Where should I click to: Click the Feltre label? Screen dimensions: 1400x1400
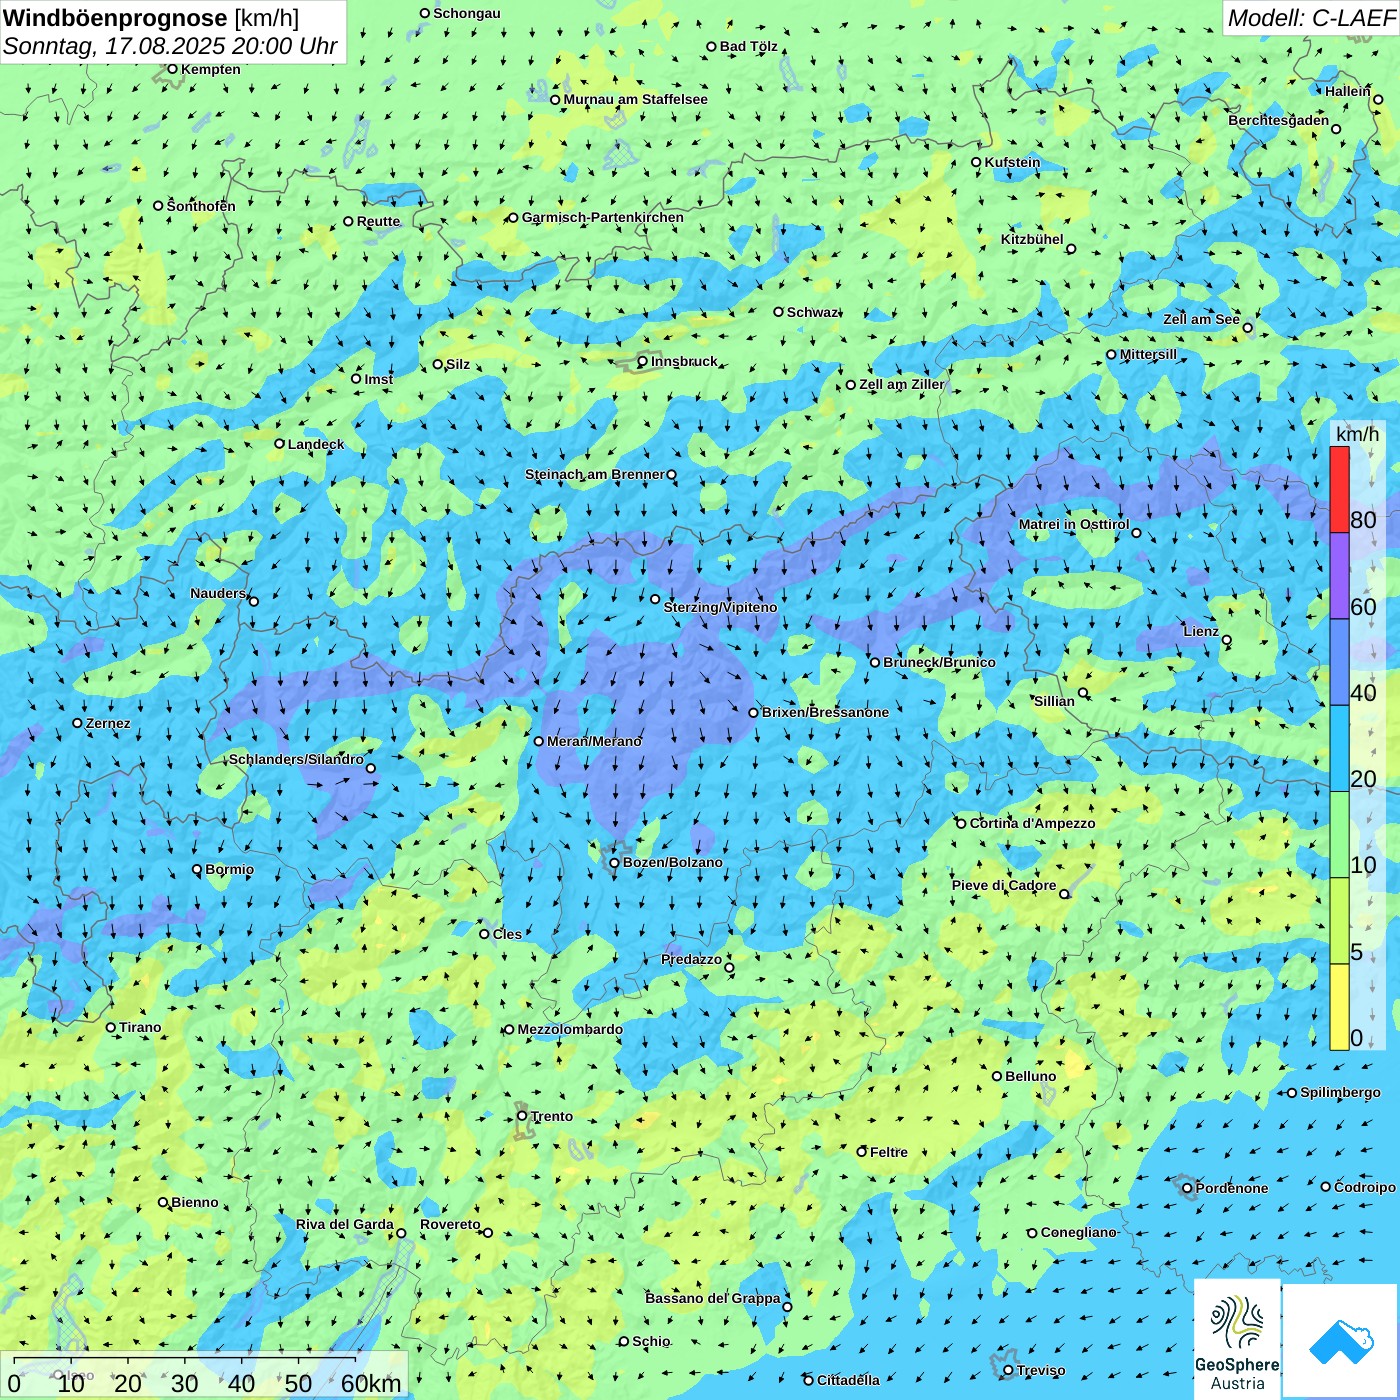(889, 1152)
